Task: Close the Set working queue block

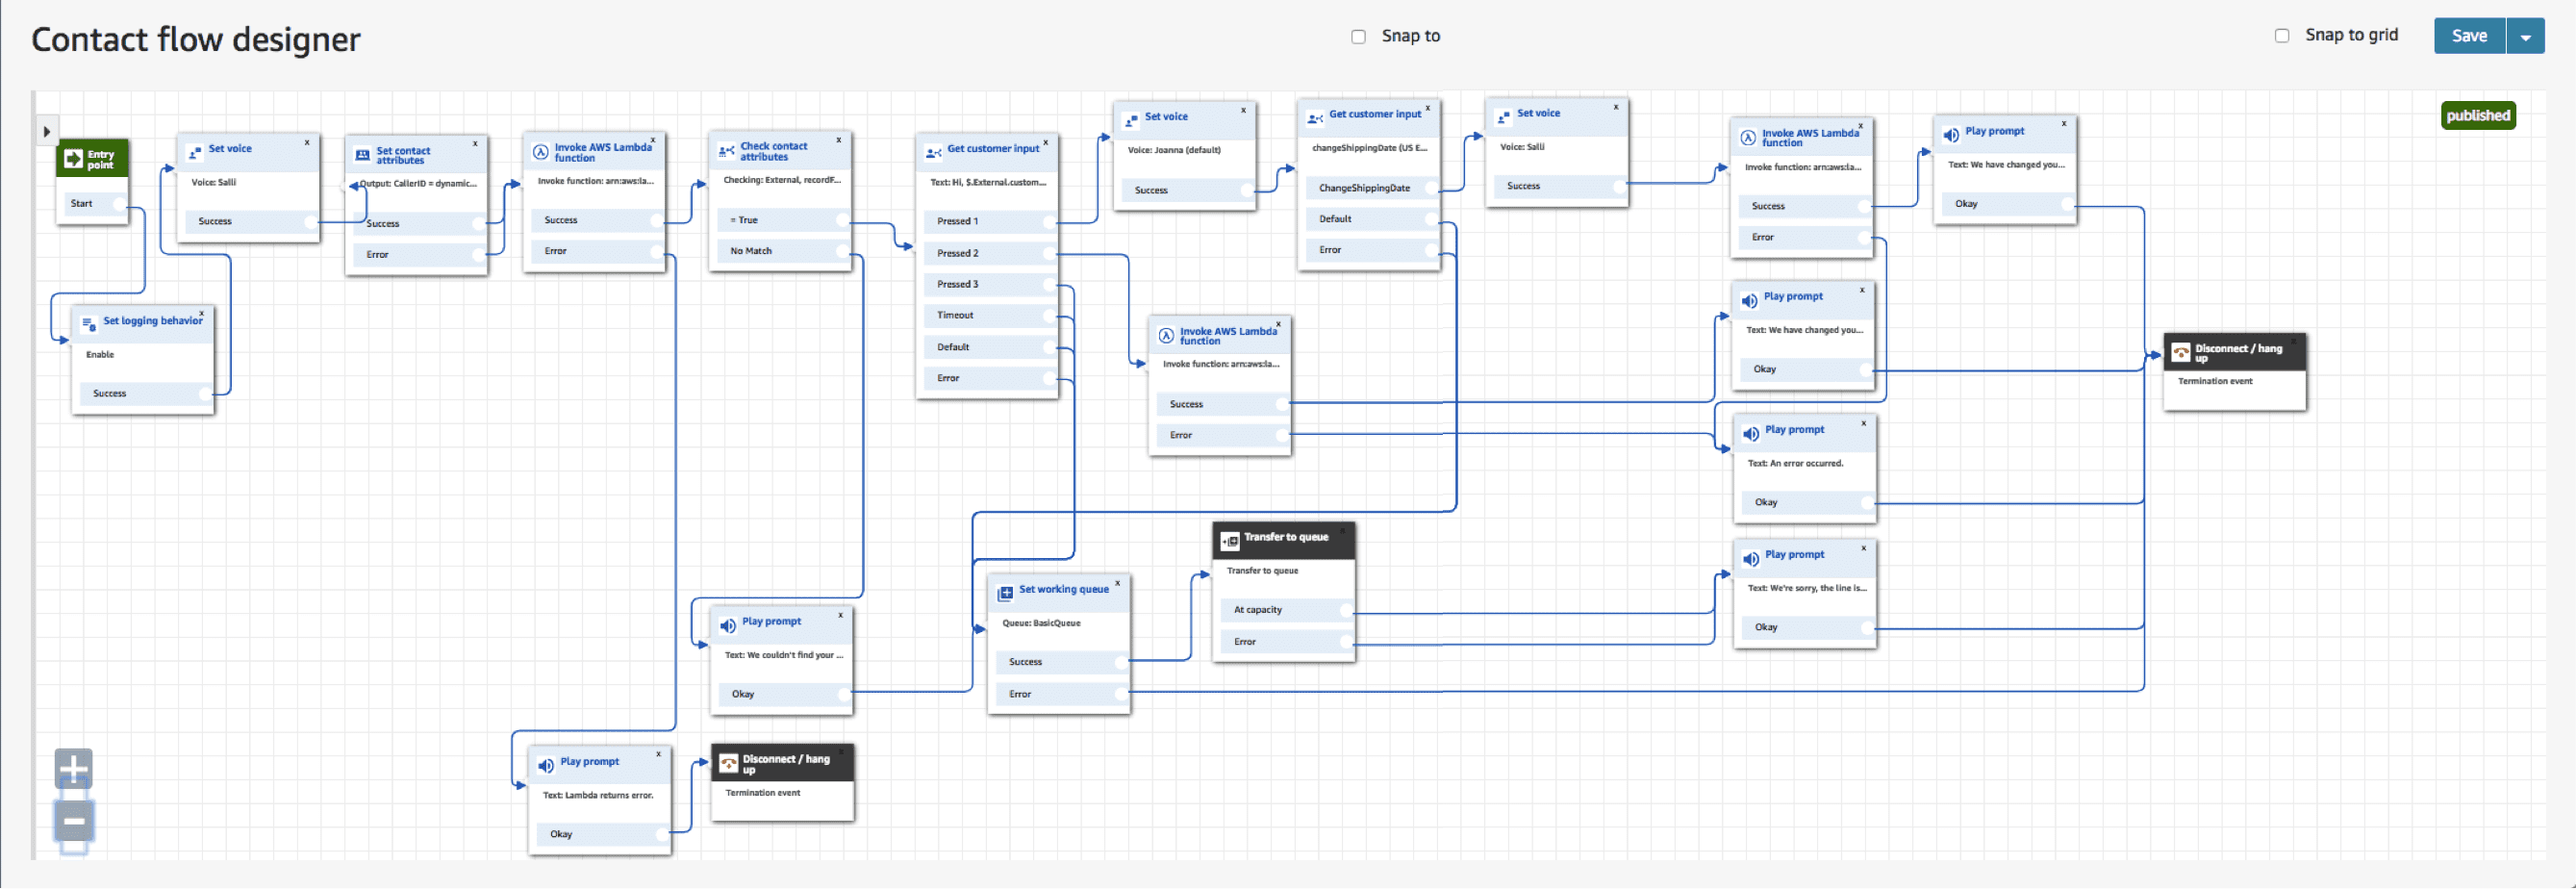Action: (1118, 583)
